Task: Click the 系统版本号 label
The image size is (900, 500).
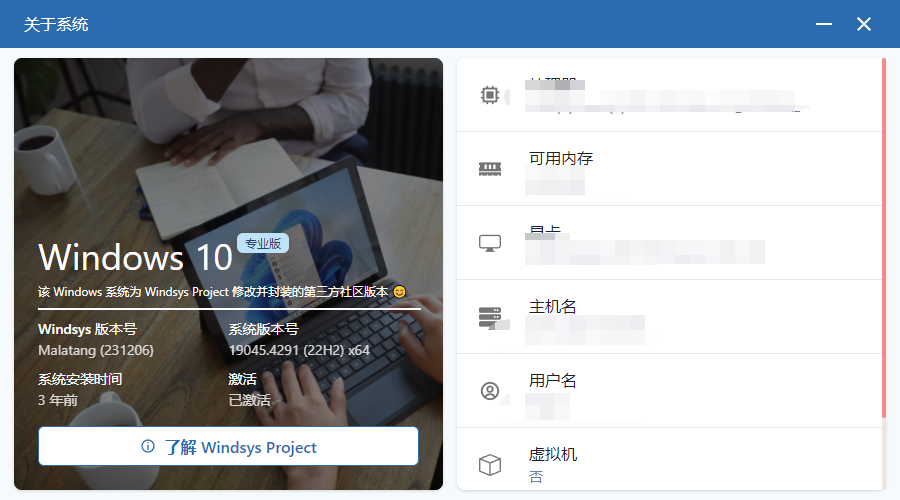Action: pos(263,330)
